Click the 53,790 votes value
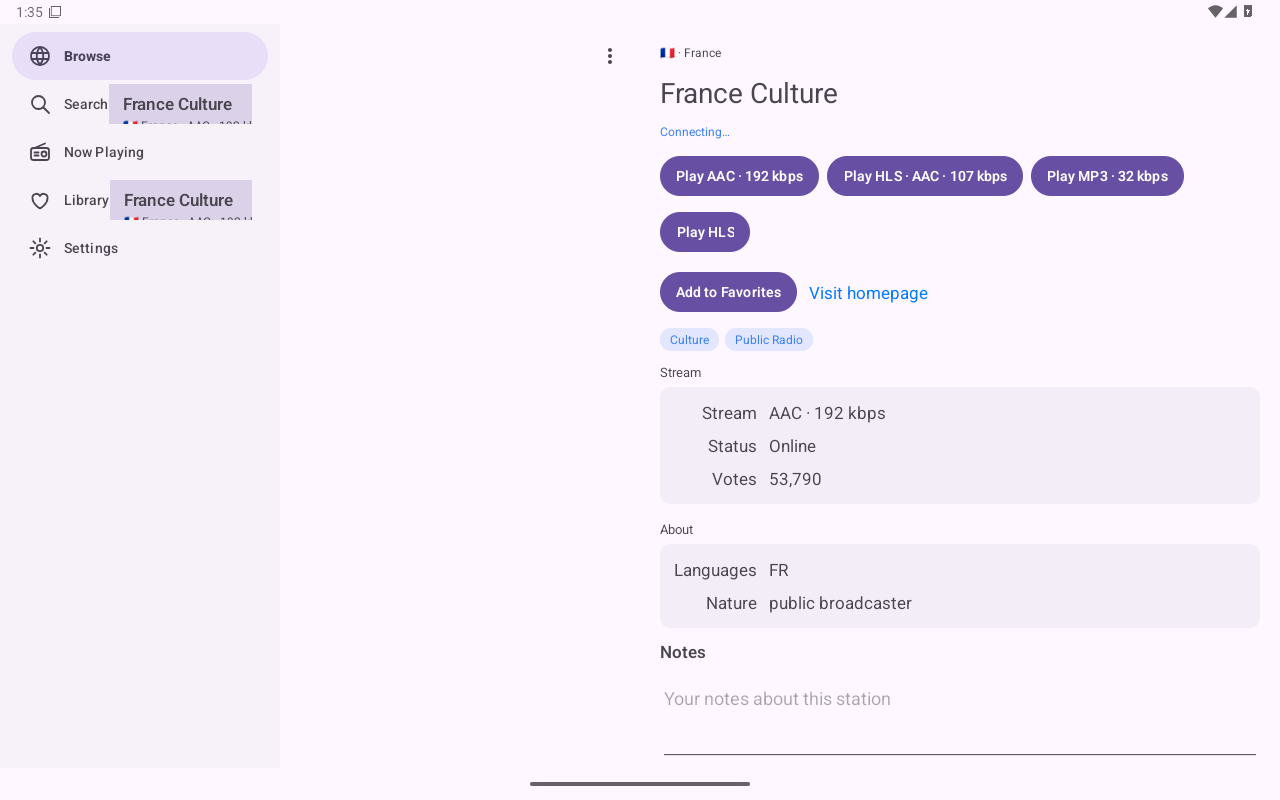 click(x=795, y=479)
